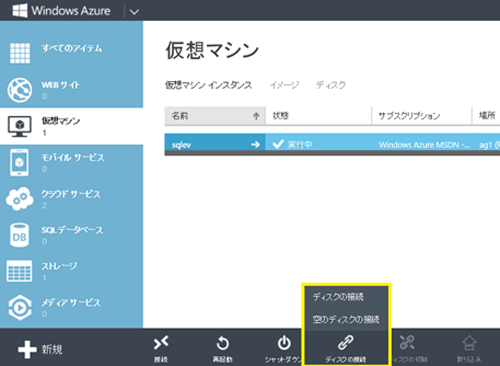500x366 pixels.
Task: Click the ディスクの切断 broken link icon
Action: (x=407, y=343)
